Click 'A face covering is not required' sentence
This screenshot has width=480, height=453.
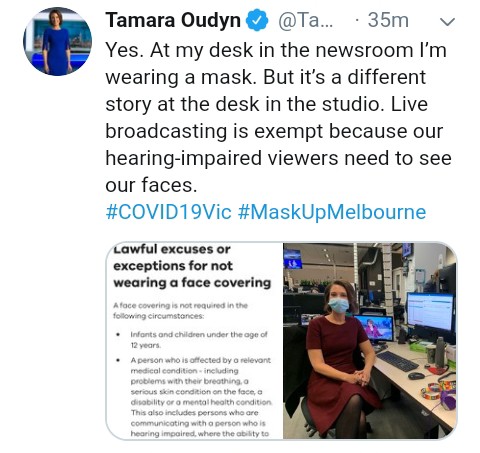point(180,310)
